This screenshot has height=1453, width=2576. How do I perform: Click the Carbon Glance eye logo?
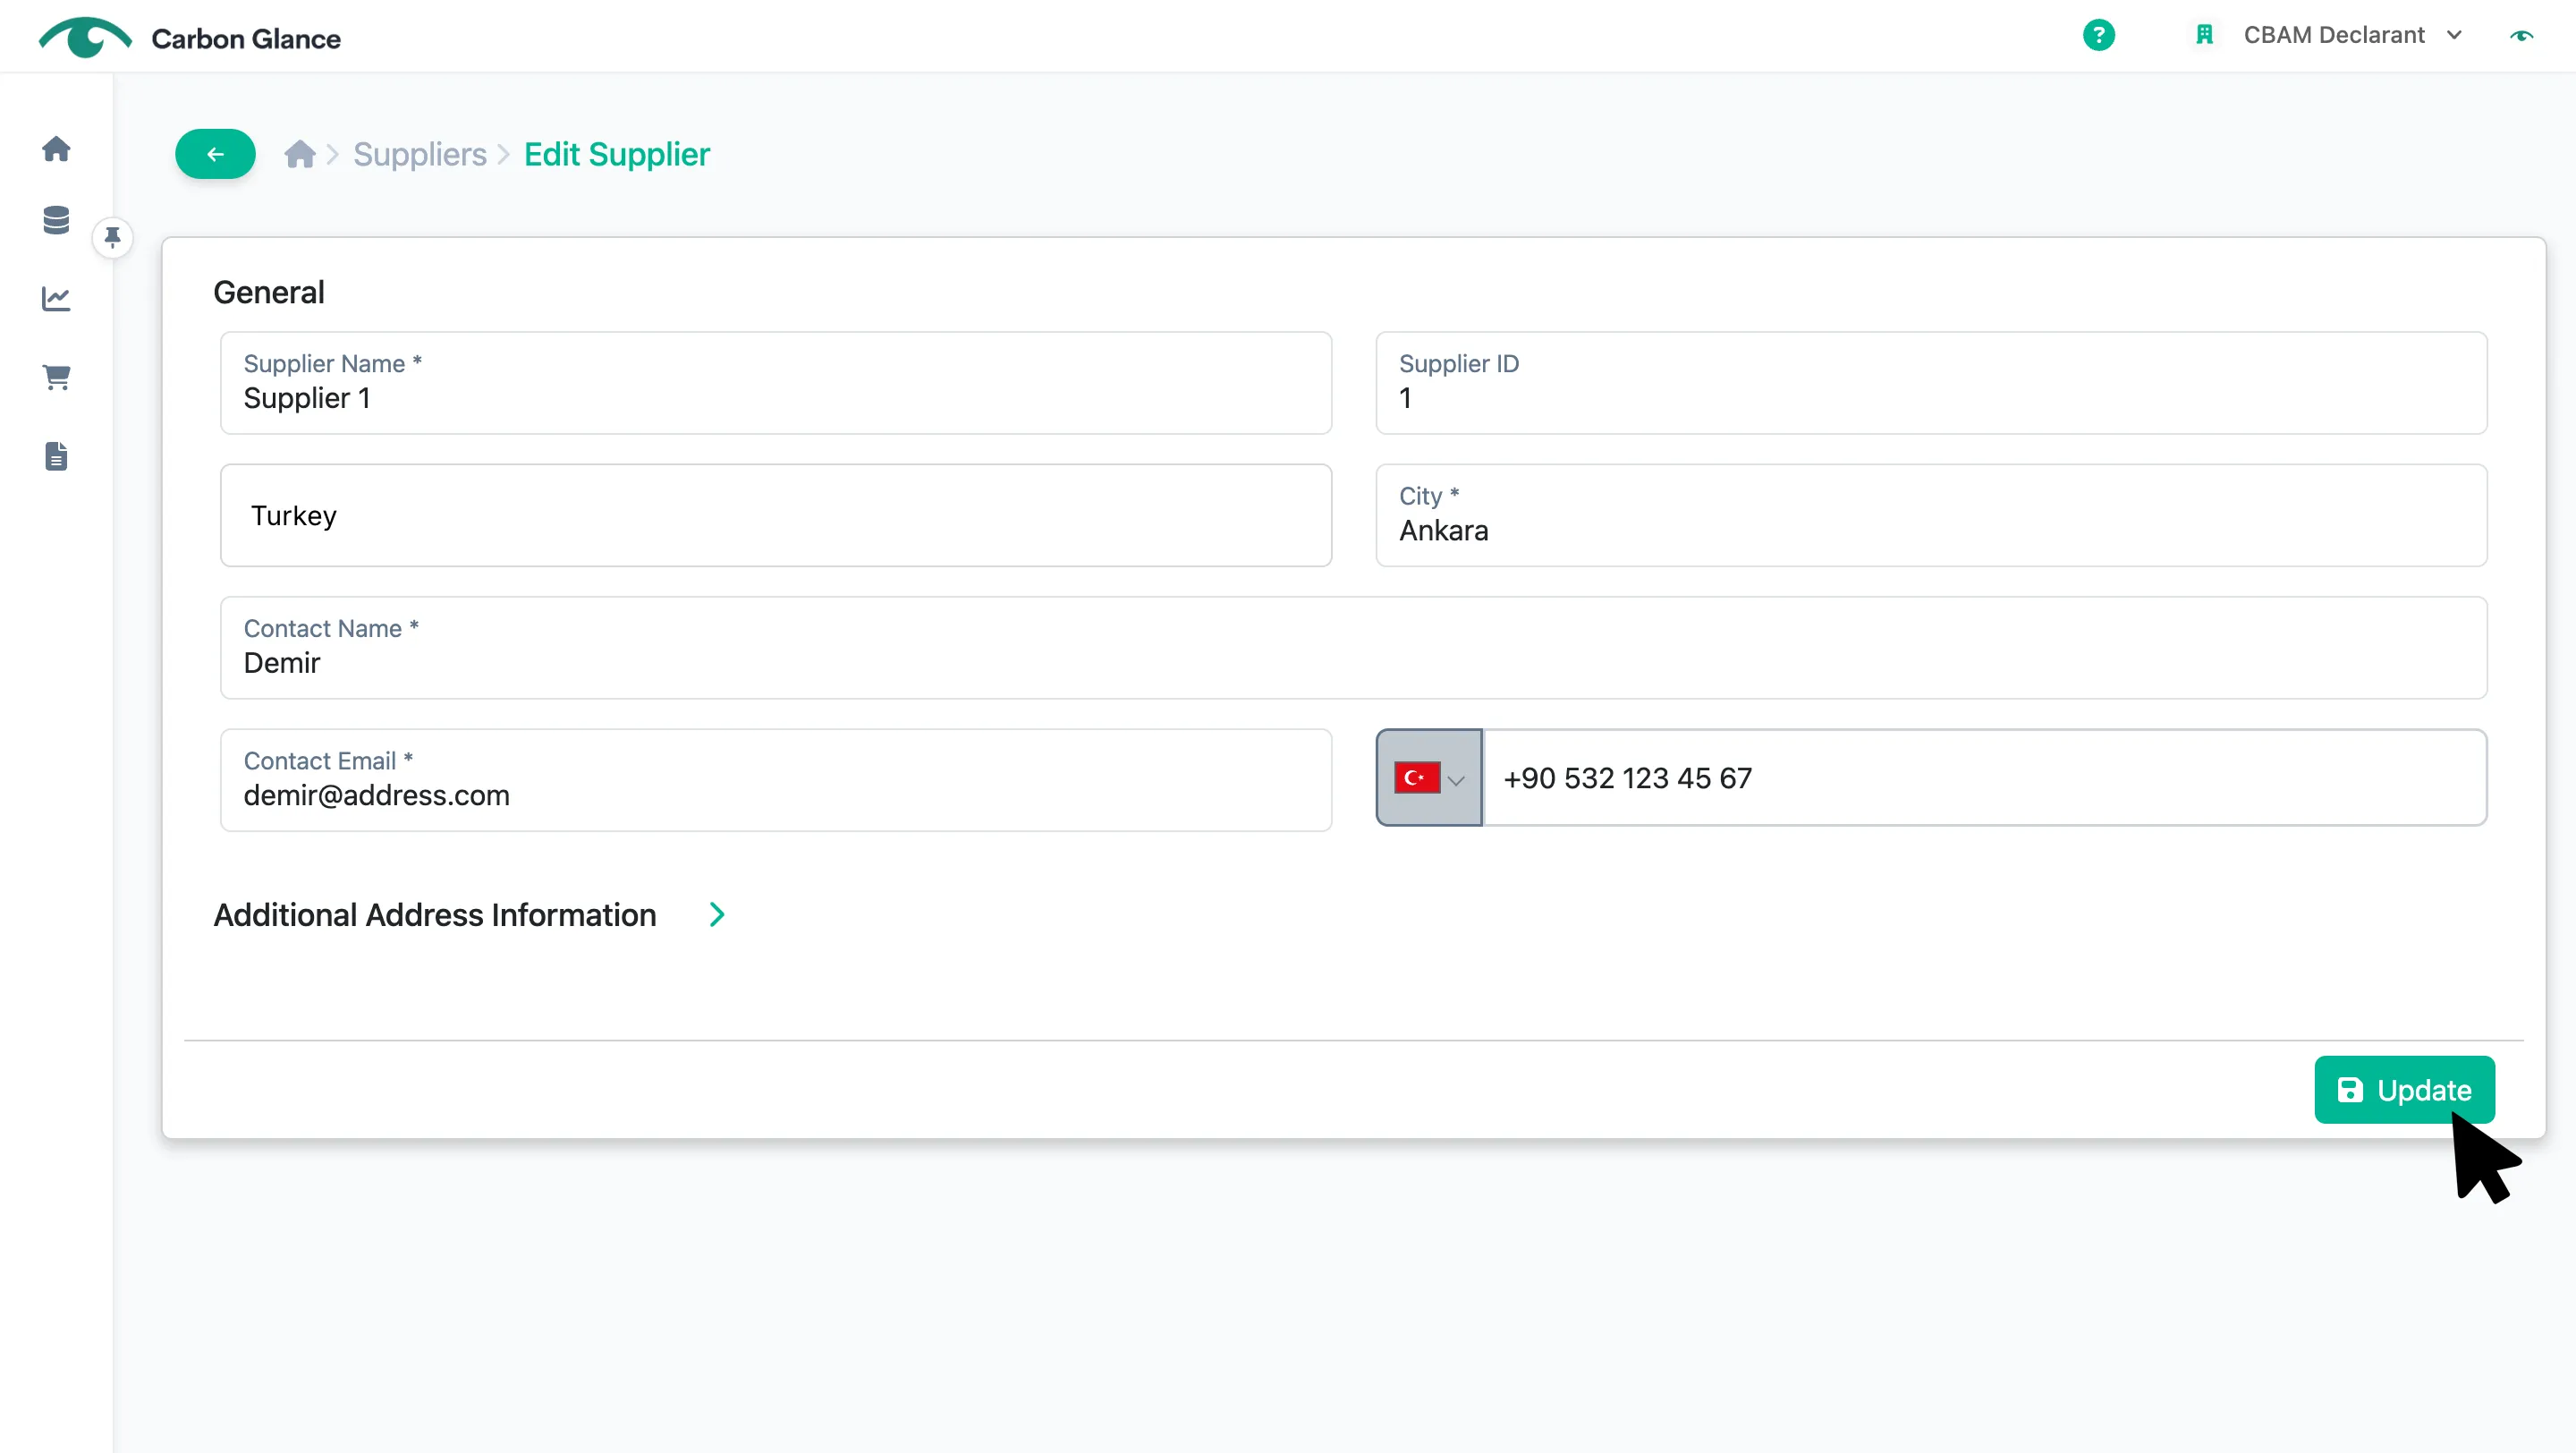click(85, 38)
